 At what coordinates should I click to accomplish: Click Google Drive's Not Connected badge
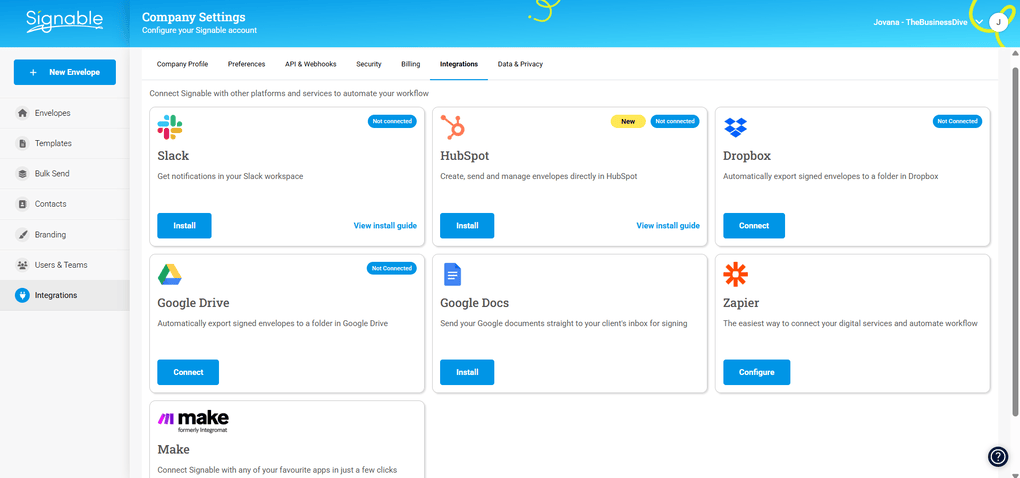[392, 268]
